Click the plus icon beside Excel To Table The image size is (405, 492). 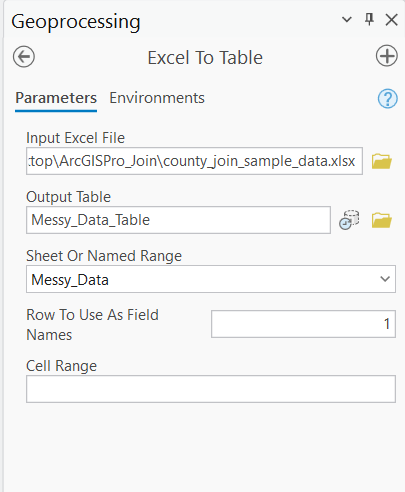[x=387, y=56]
